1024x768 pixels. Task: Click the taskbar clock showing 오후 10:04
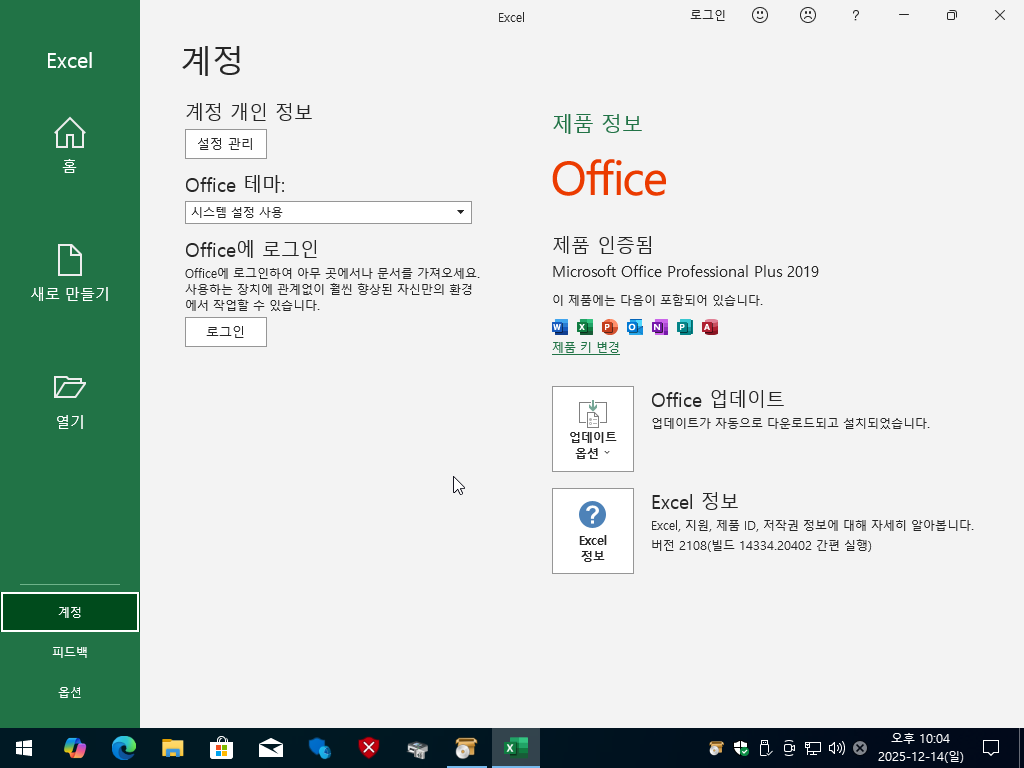[x=920, y=748]
